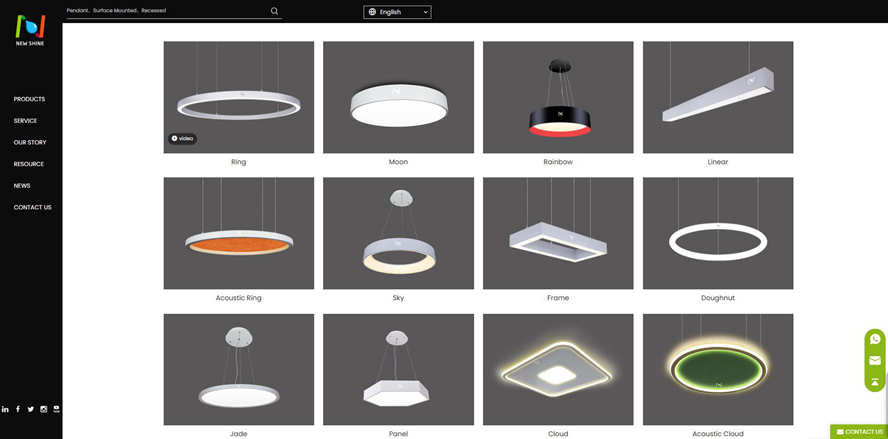The image size is (888, 439).
Task: Select SERVICE in the sidebar
Action: [x=25, y=121]
